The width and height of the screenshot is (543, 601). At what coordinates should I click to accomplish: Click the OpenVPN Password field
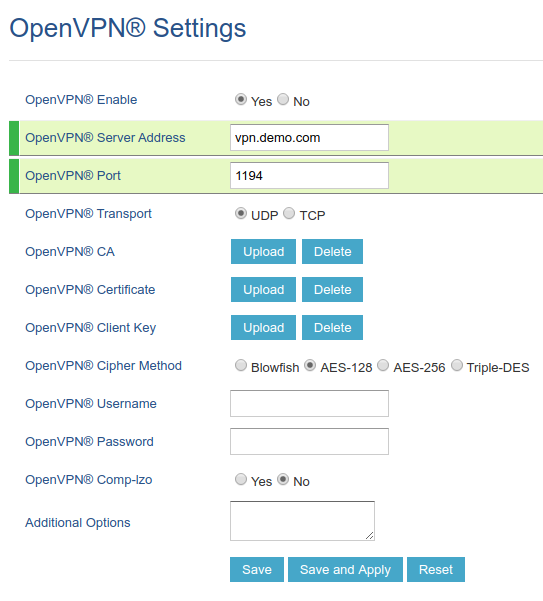(309, 441)
